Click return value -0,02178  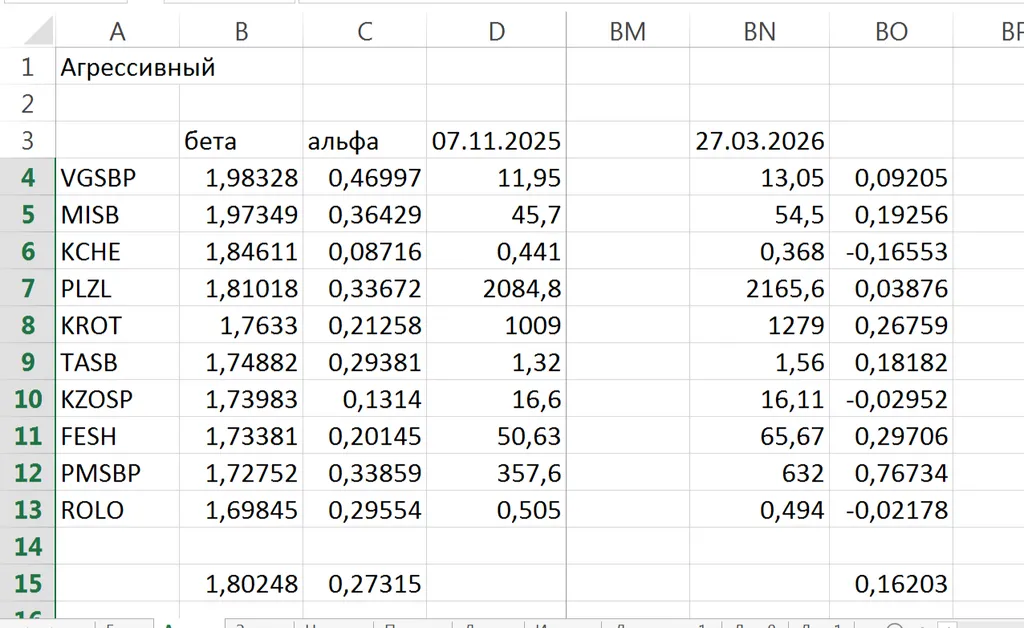click(x=891, y=510)
